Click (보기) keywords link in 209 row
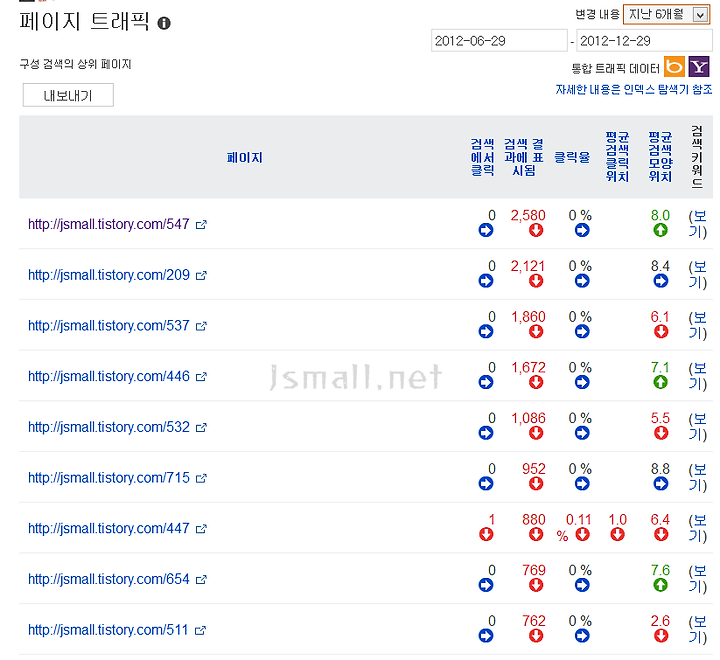This screenshot has width=720, height=660. (x=698, y=275)
